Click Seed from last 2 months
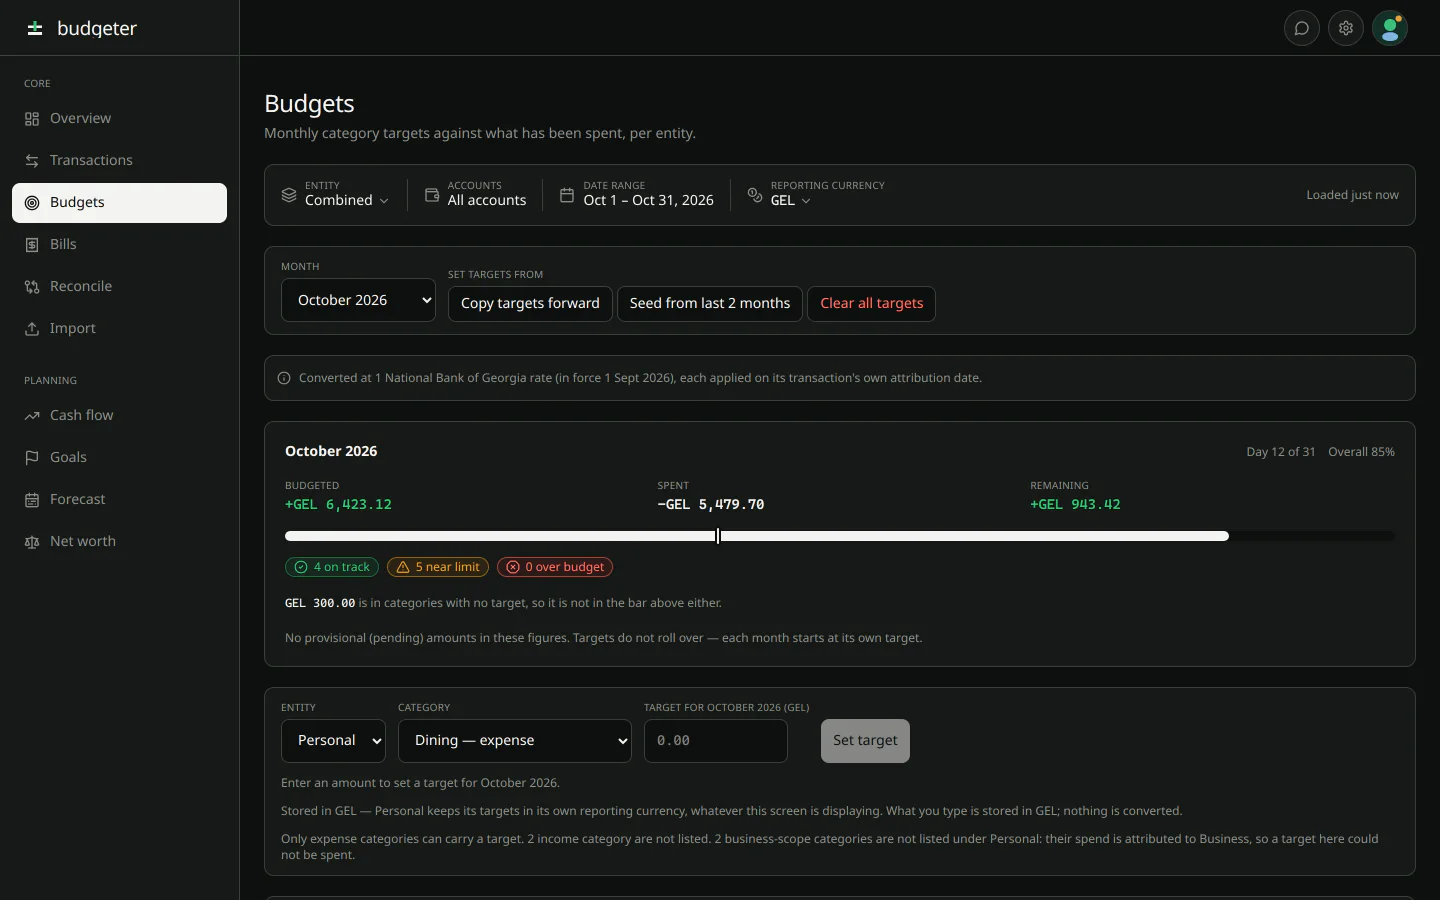The height and width of the screenshot is (900, 1440). (x=710, y=303)
